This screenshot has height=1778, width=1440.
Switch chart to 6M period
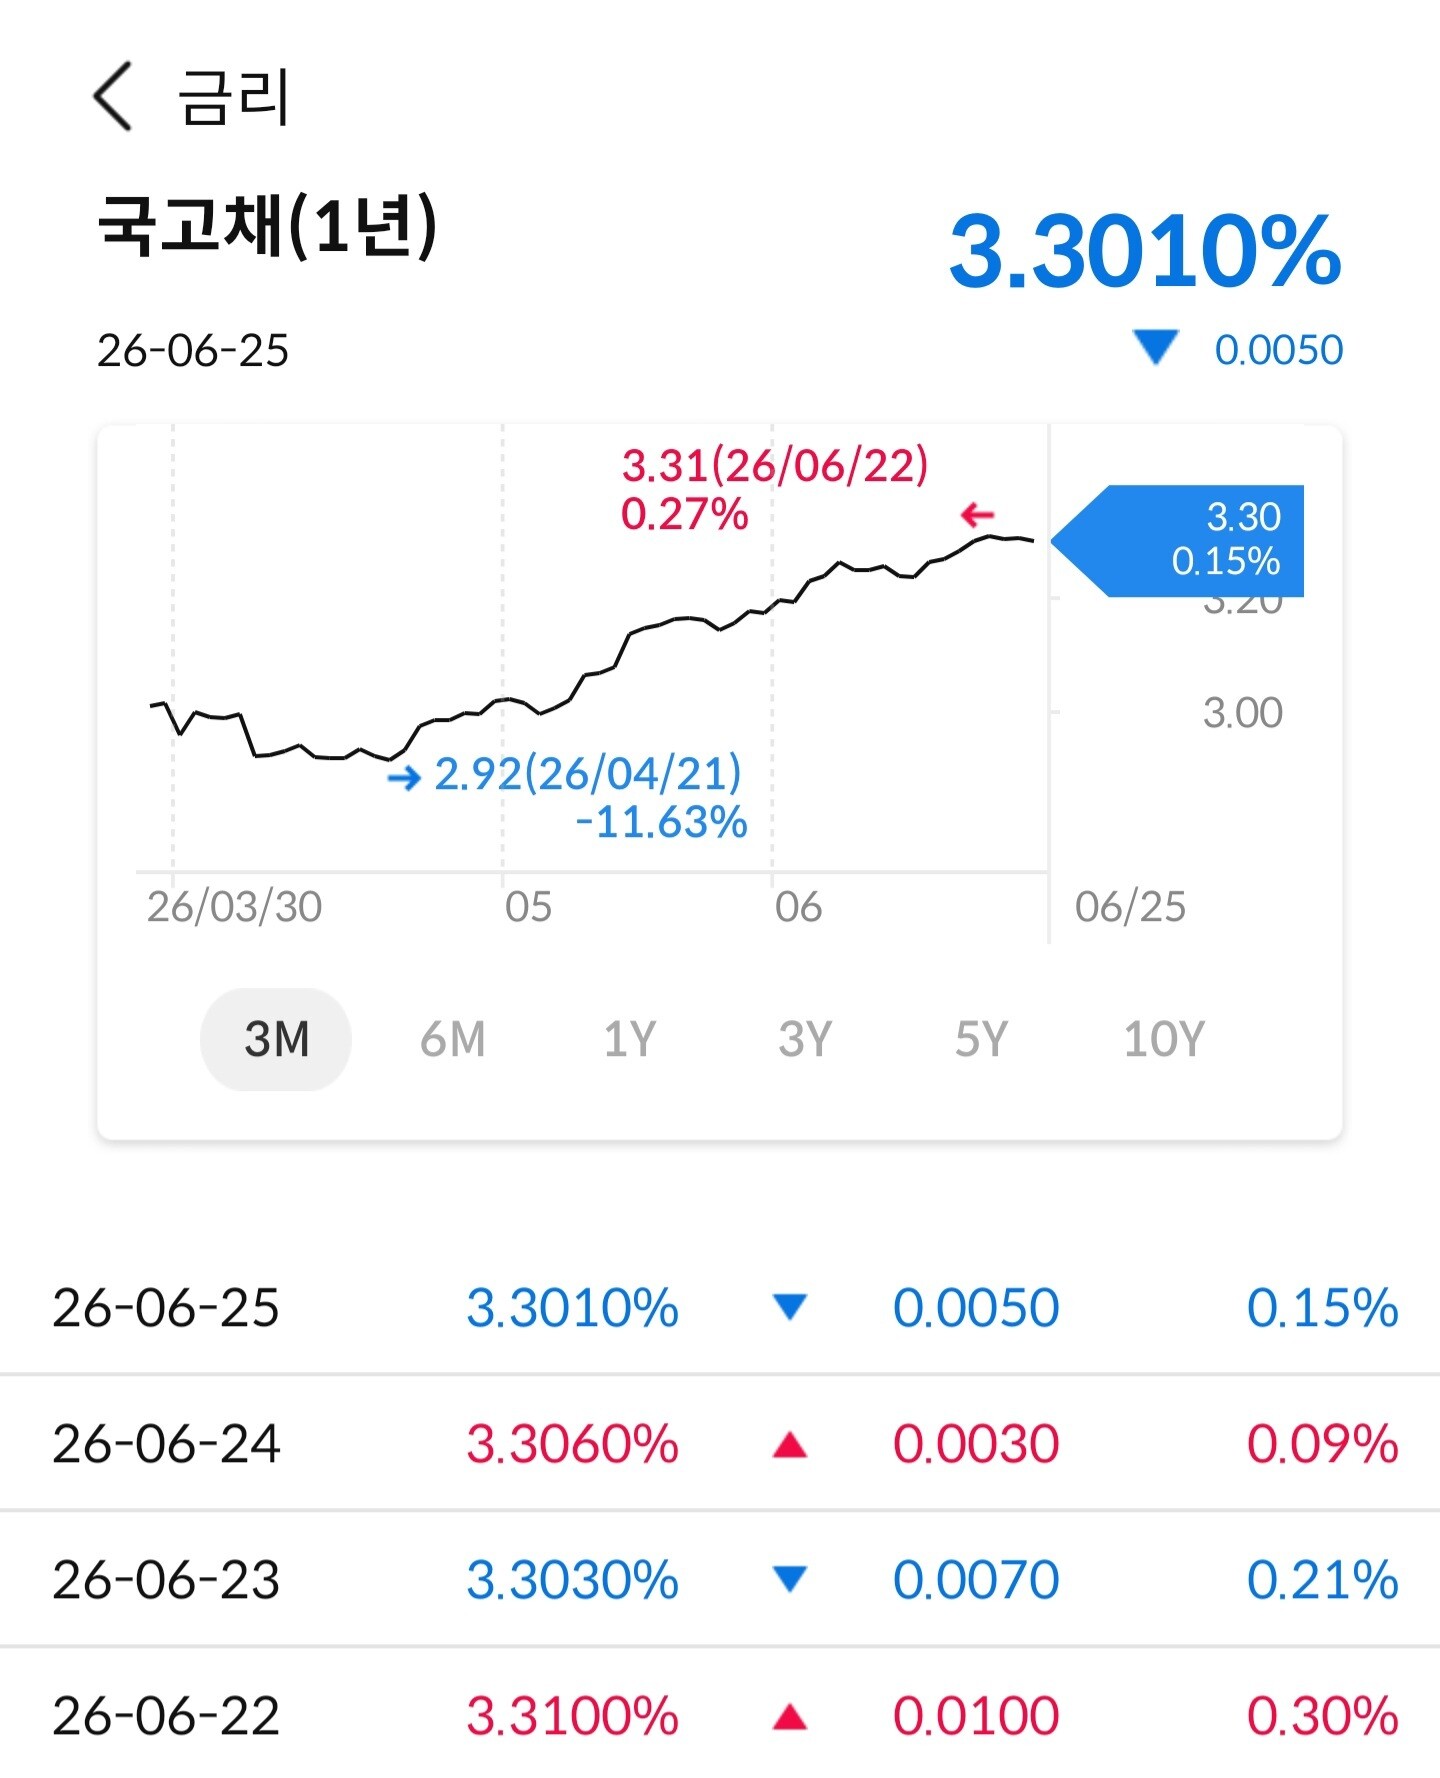click(453, 1039)
